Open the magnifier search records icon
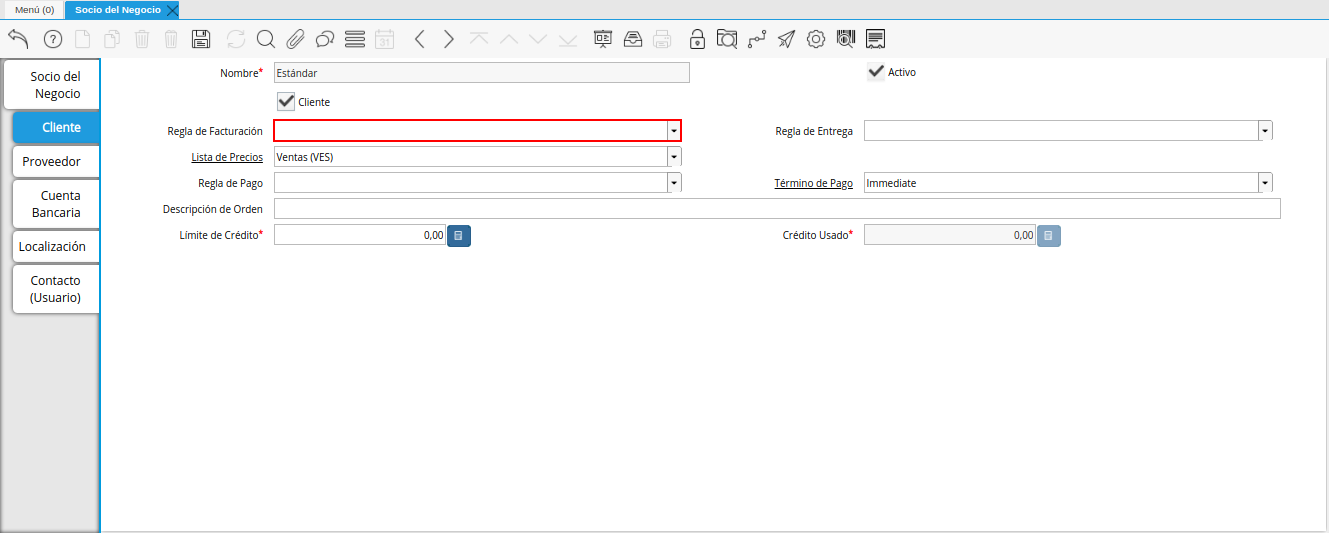The width and height of the screenshot is (1329, 533). coord(265,39)
